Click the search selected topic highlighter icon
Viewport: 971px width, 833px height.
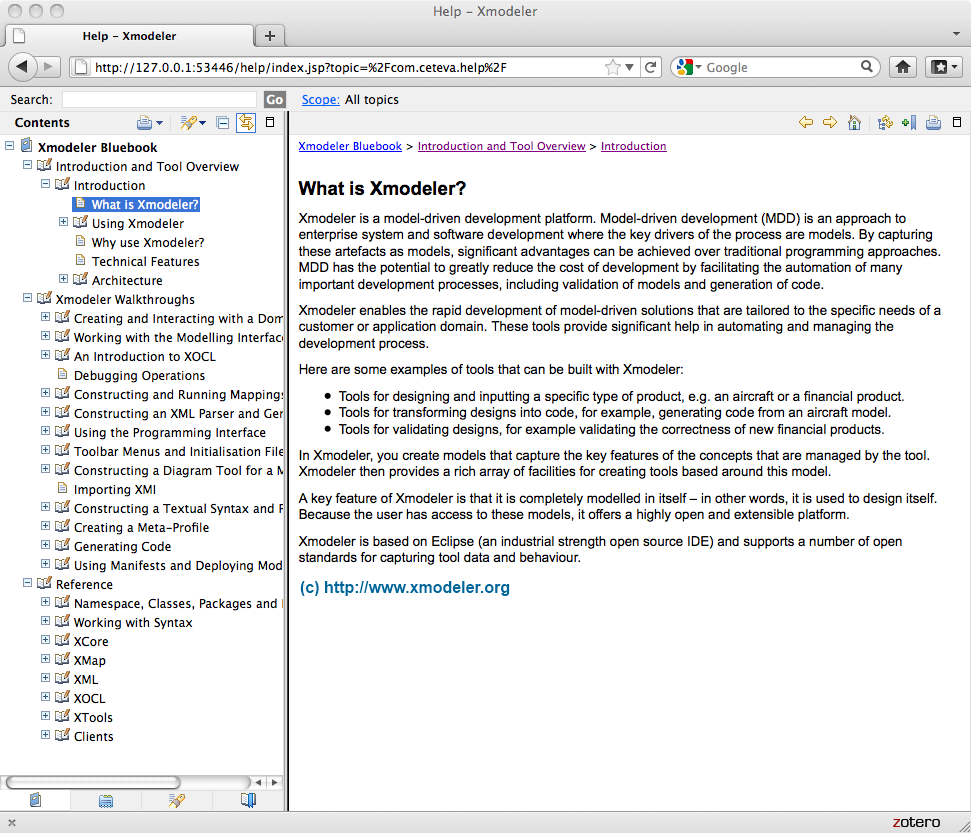[188, 123]
